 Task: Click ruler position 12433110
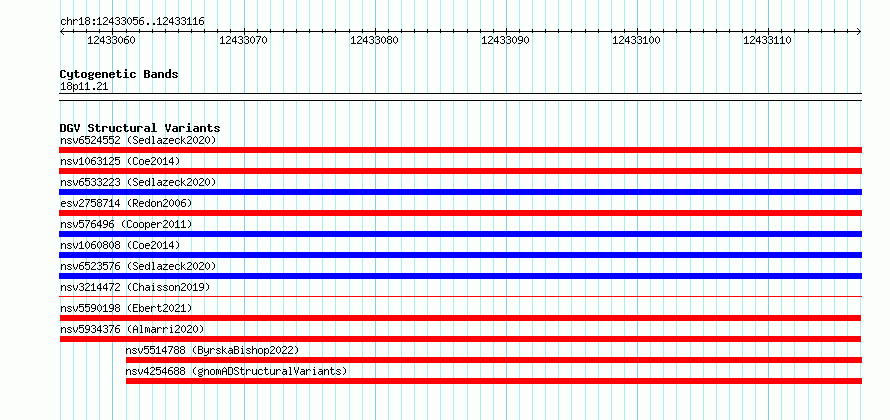pos(767,40)
